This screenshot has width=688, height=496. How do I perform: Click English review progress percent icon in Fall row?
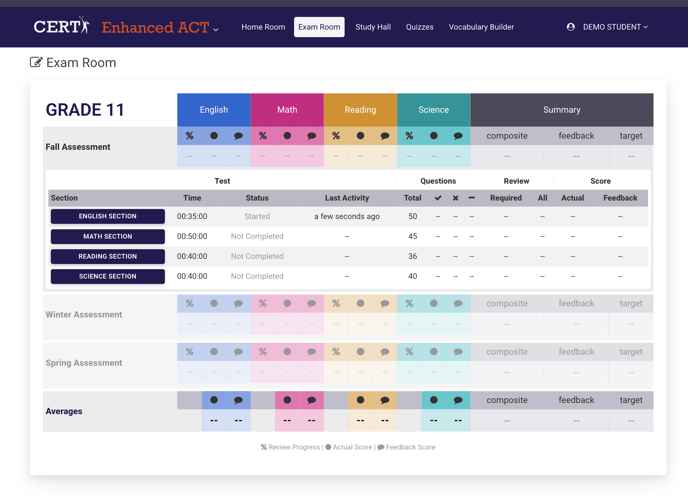pos(190,136)
